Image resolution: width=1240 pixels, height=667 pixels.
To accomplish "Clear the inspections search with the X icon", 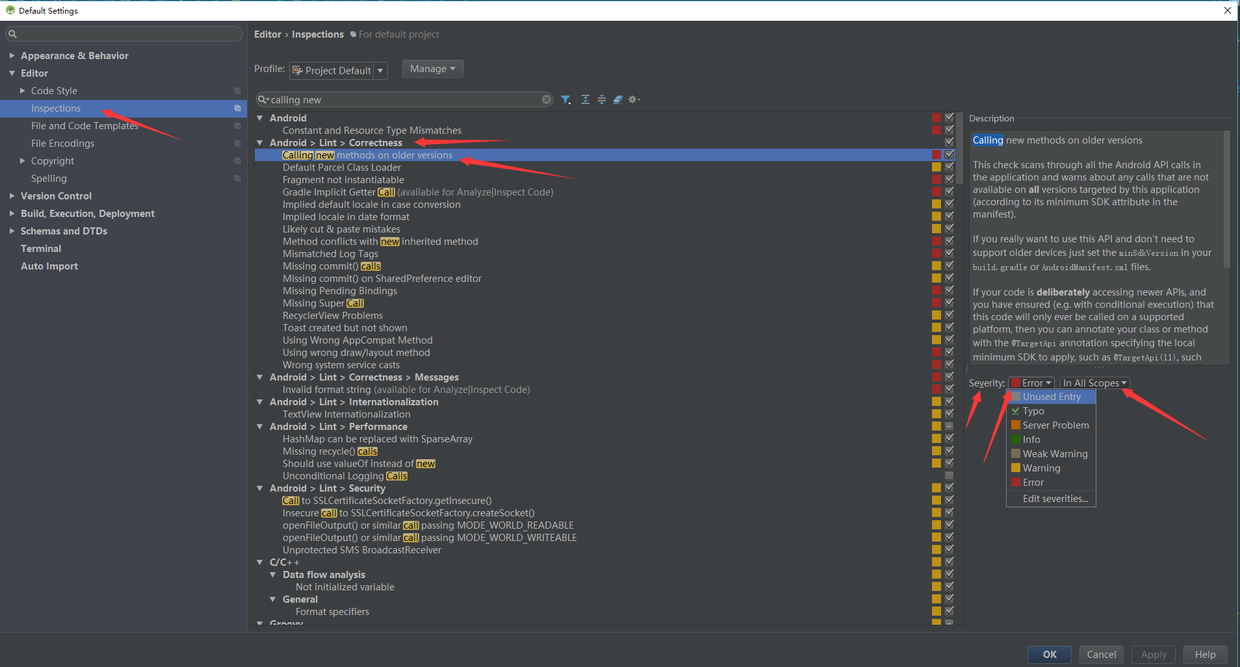I will coord(547,100).
